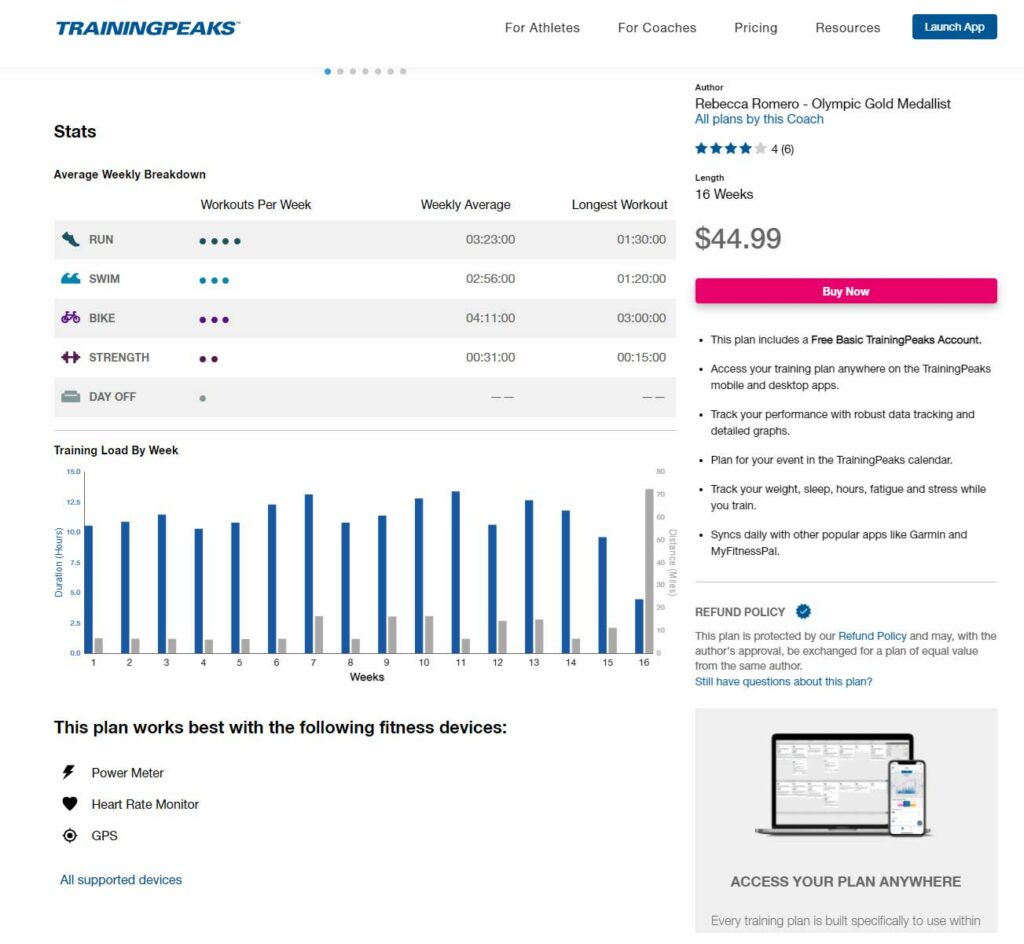
Task: Click the week 16 blue duration bar
Action: pos(639,626)
